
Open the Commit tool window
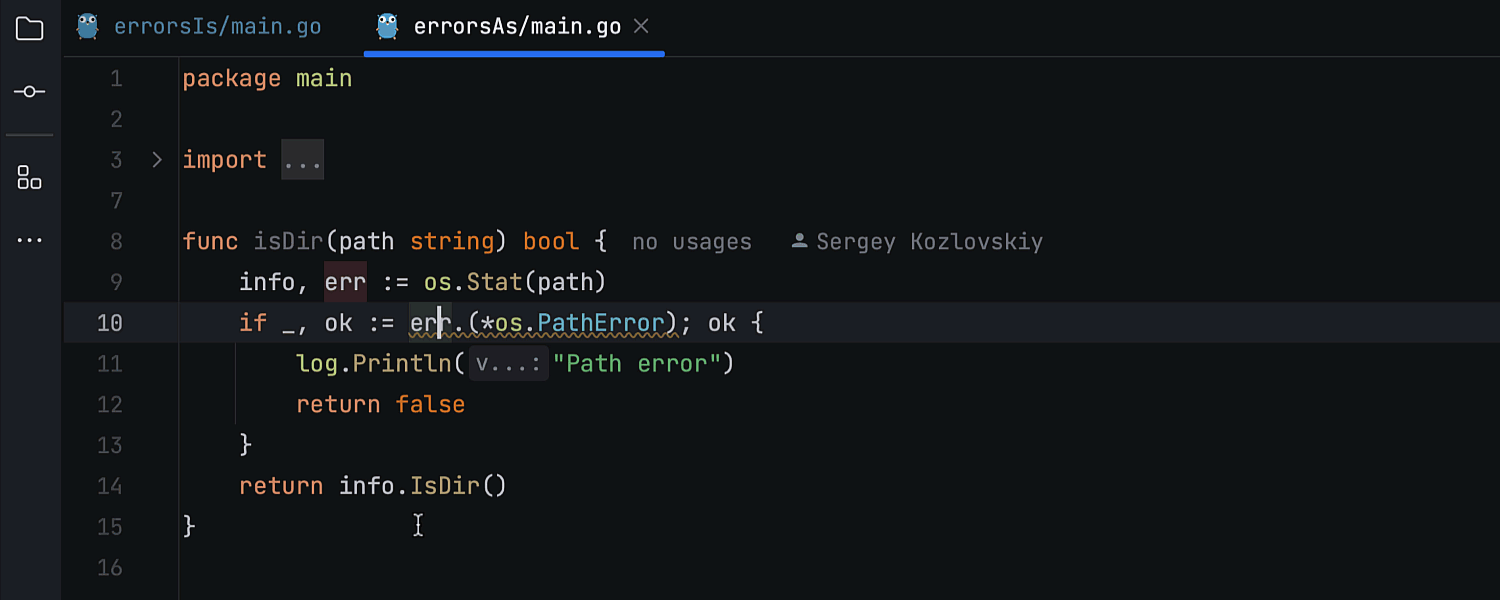30,92
